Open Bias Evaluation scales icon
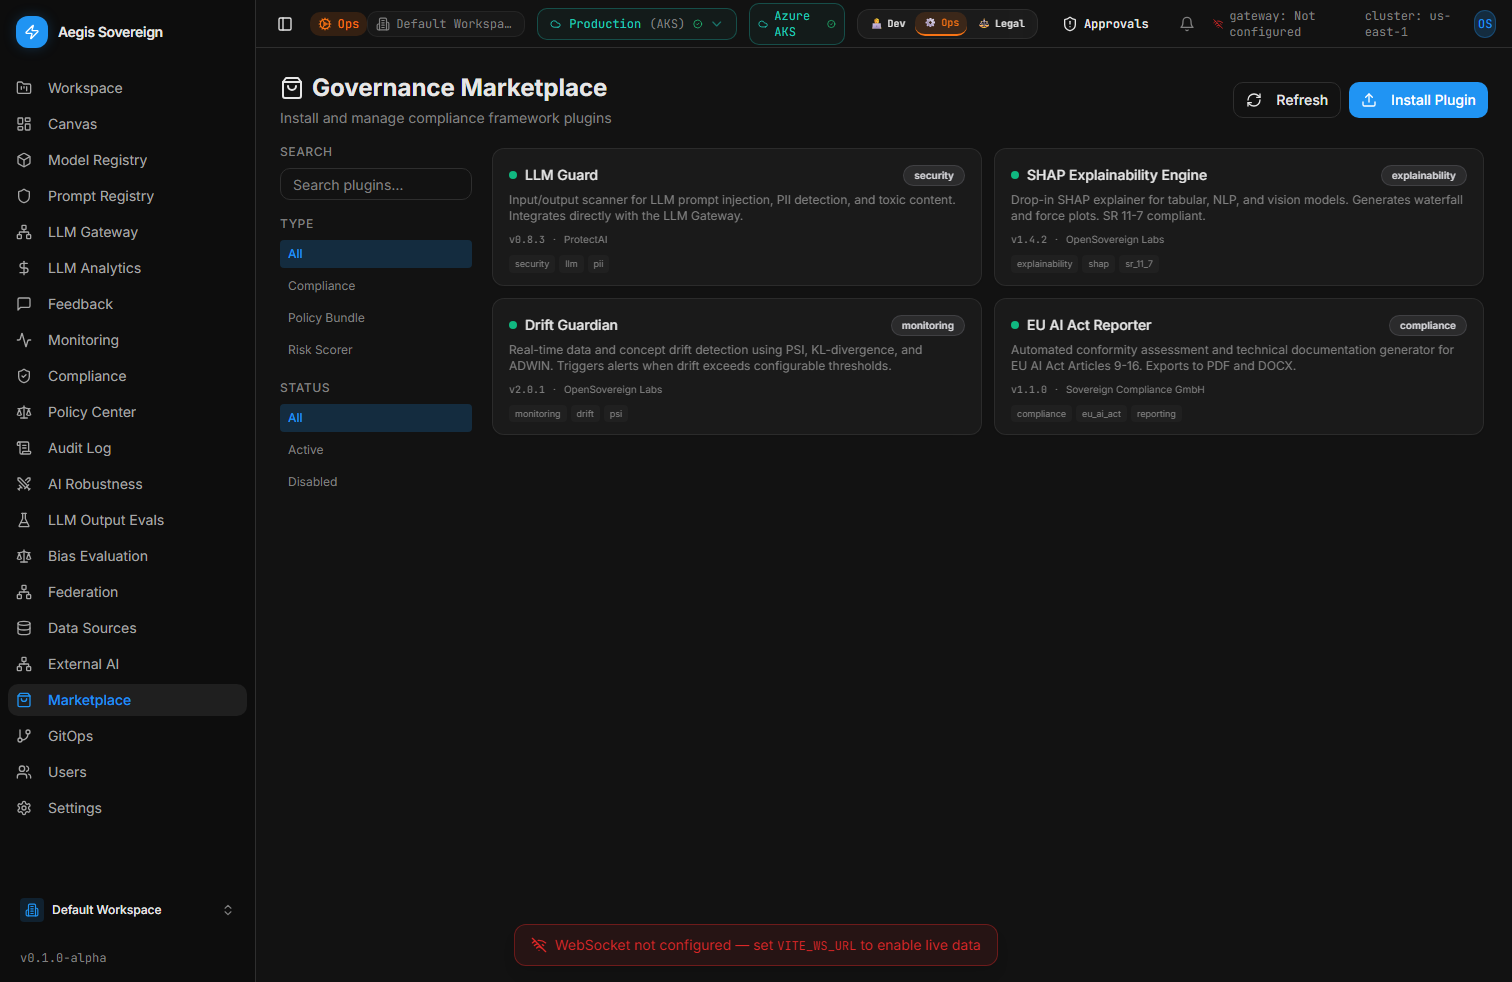 pyautogui.click(x=24, y=556)
